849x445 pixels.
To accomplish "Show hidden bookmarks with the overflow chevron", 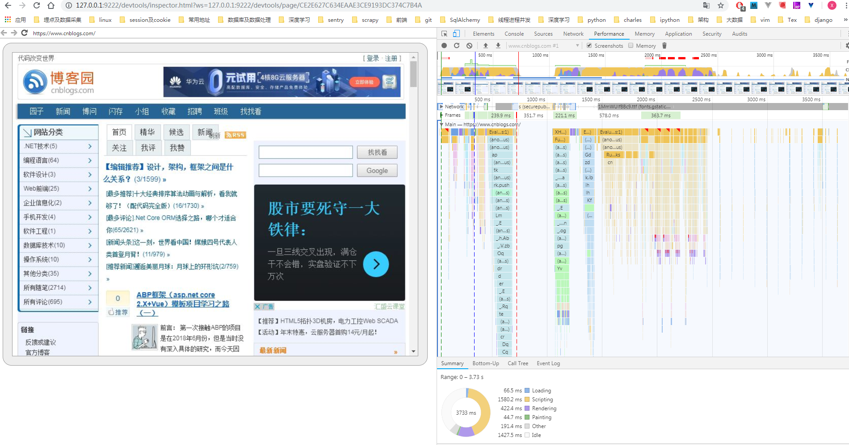I will tap(846, 19).
